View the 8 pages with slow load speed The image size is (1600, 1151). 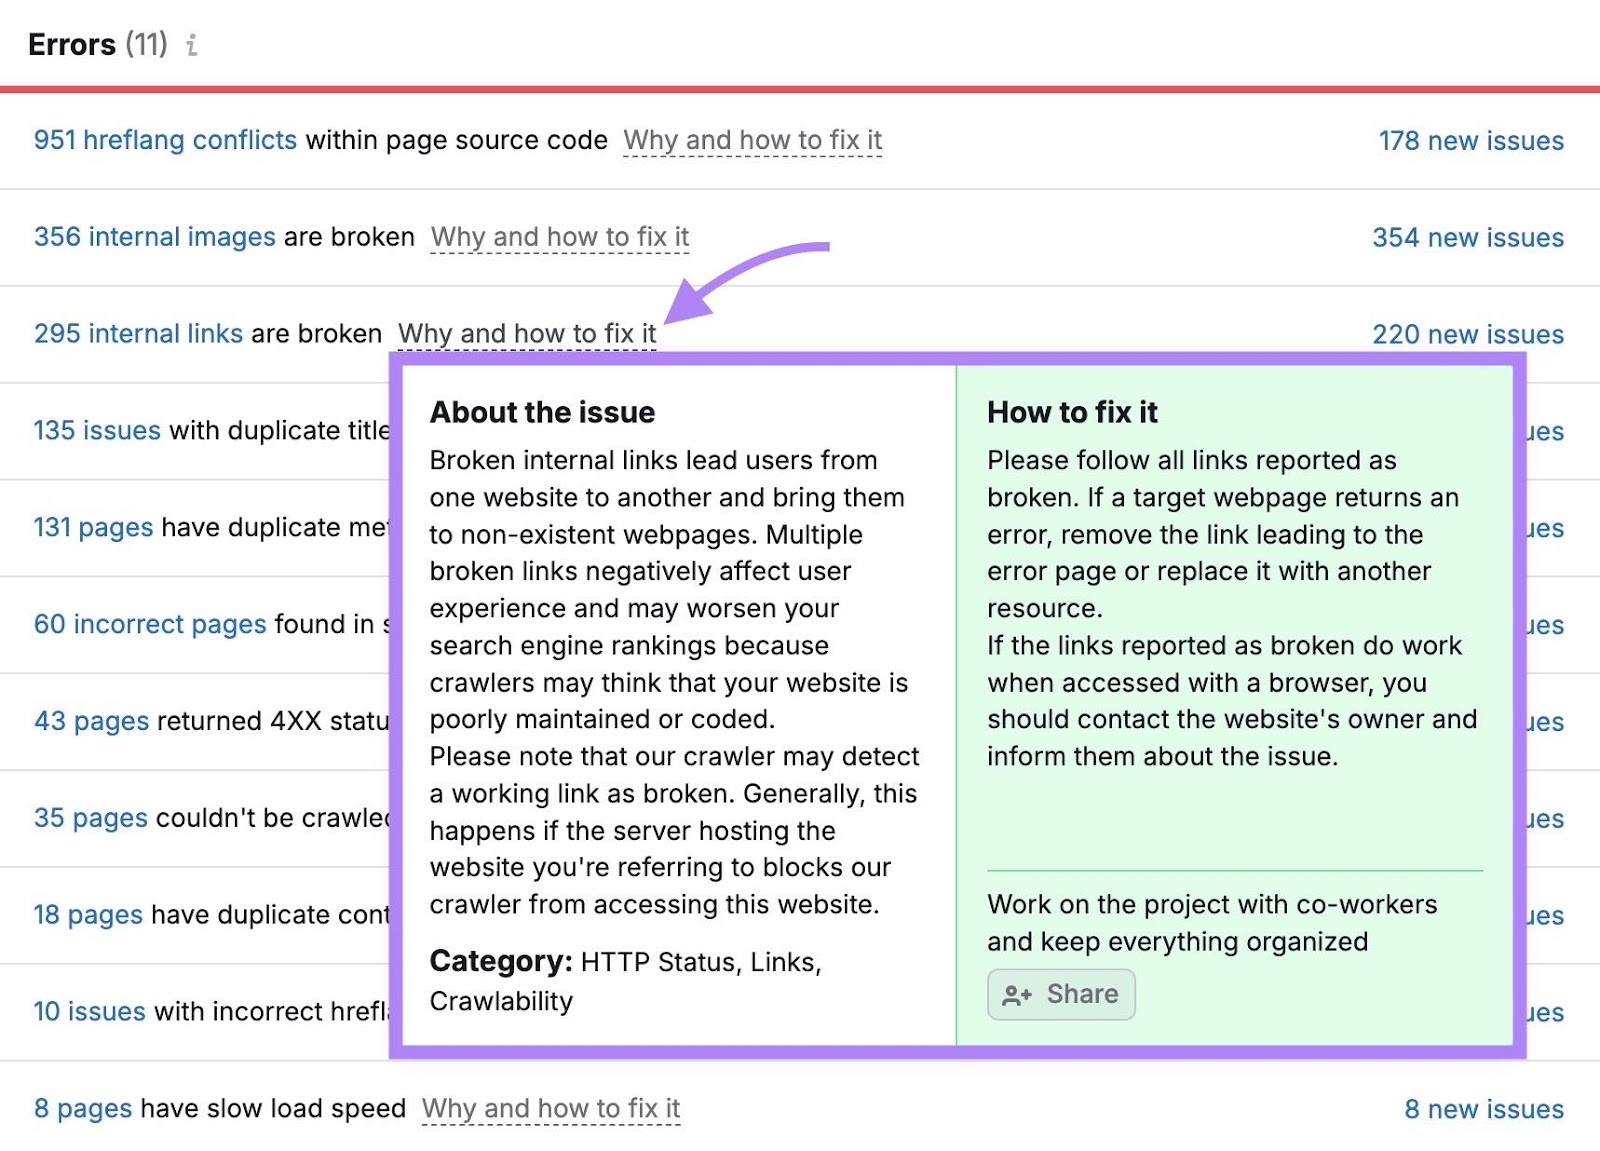tap(82, 1108)
